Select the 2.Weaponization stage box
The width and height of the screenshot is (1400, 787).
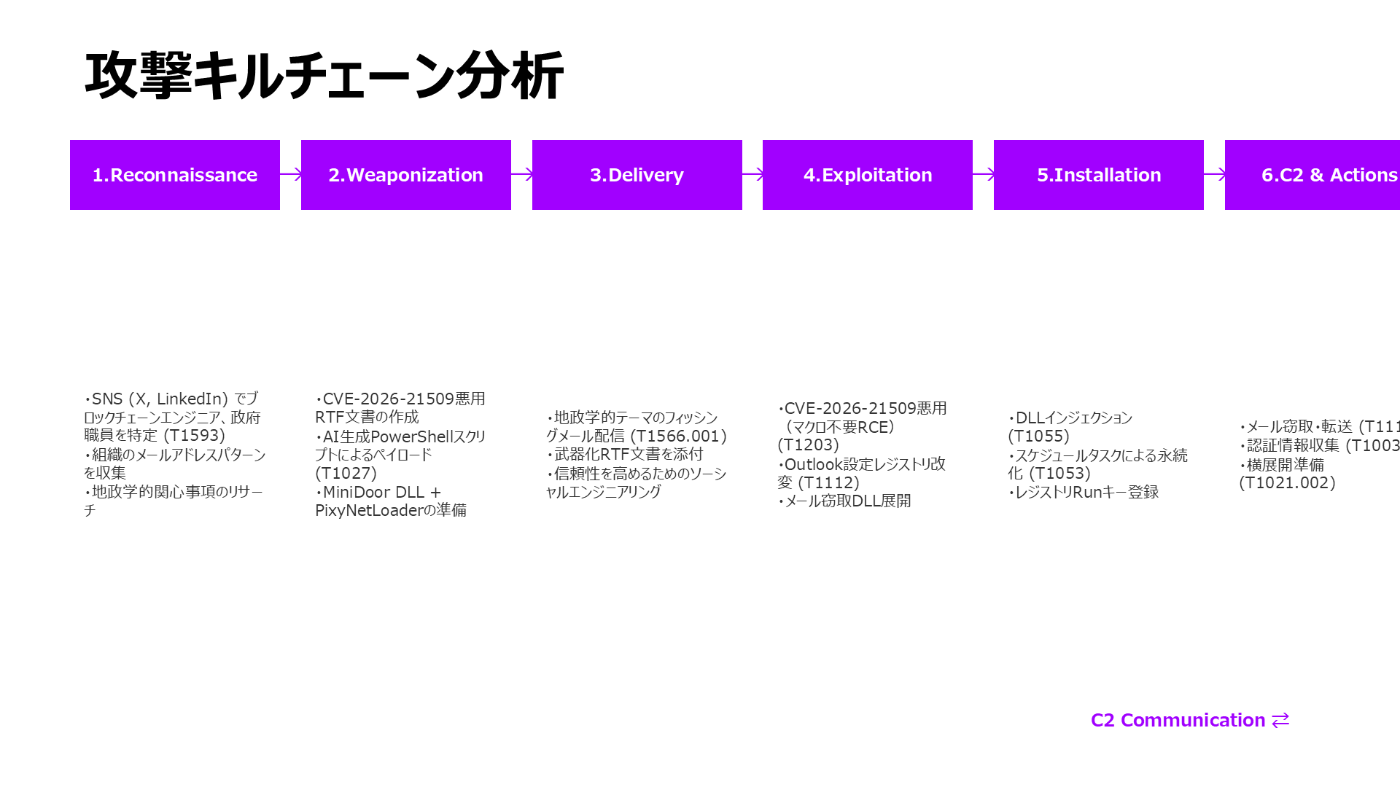(x=405, y=174)
